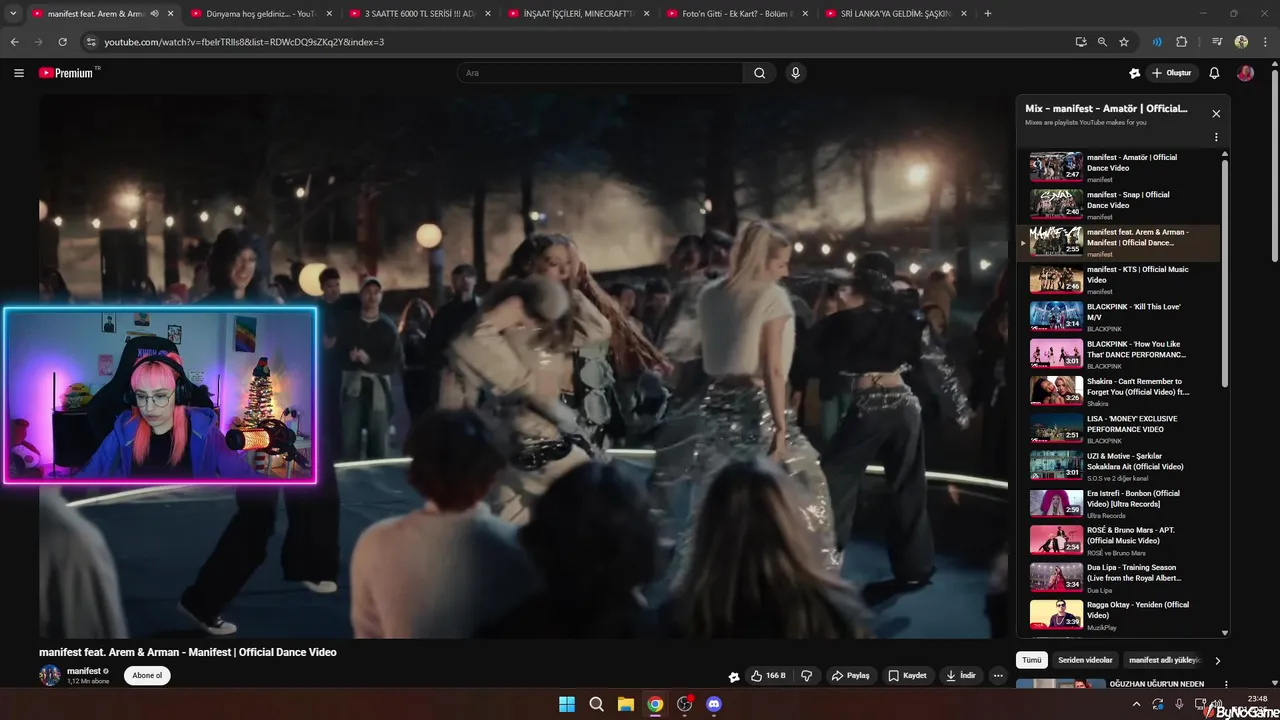
Task: Show more filter chips with right chevron
Action: click(x=1217, y=660)
